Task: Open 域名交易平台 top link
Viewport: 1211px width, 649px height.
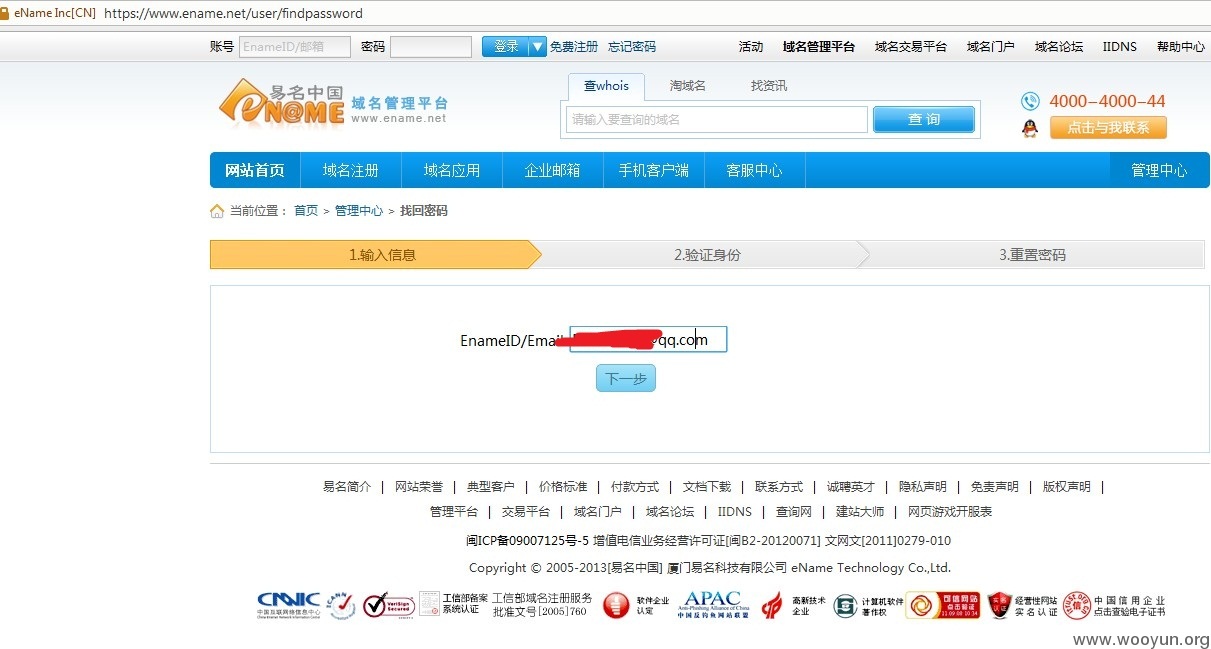Action: click(911, 47)
